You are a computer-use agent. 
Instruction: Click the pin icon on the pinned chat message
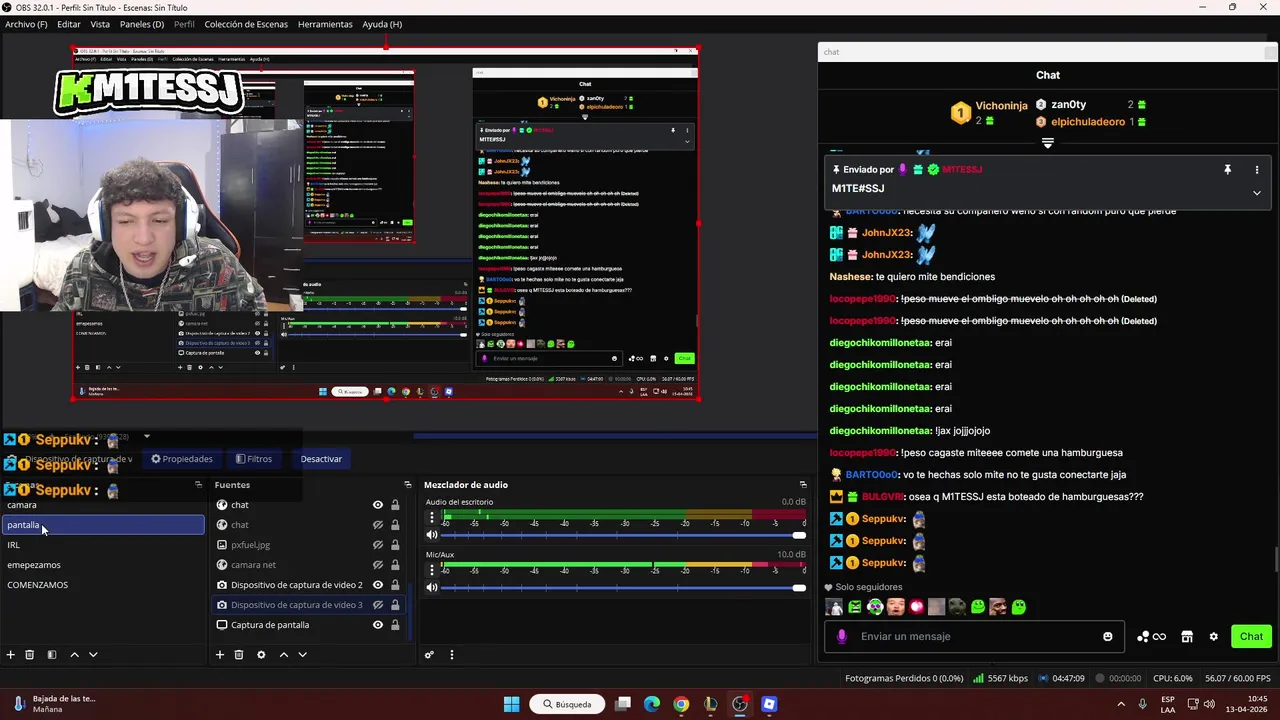click(x=1228, y=170)
